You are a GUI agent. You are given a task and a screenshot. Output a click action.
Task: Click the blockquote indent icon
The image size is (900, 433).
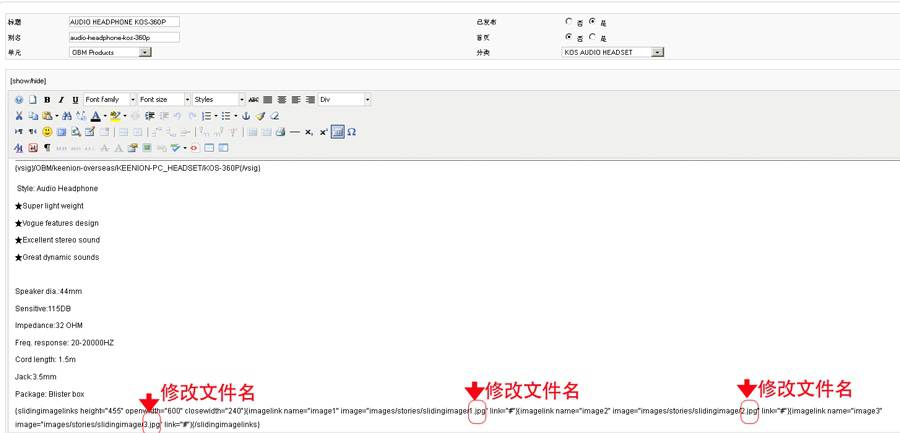coord(150,116)
